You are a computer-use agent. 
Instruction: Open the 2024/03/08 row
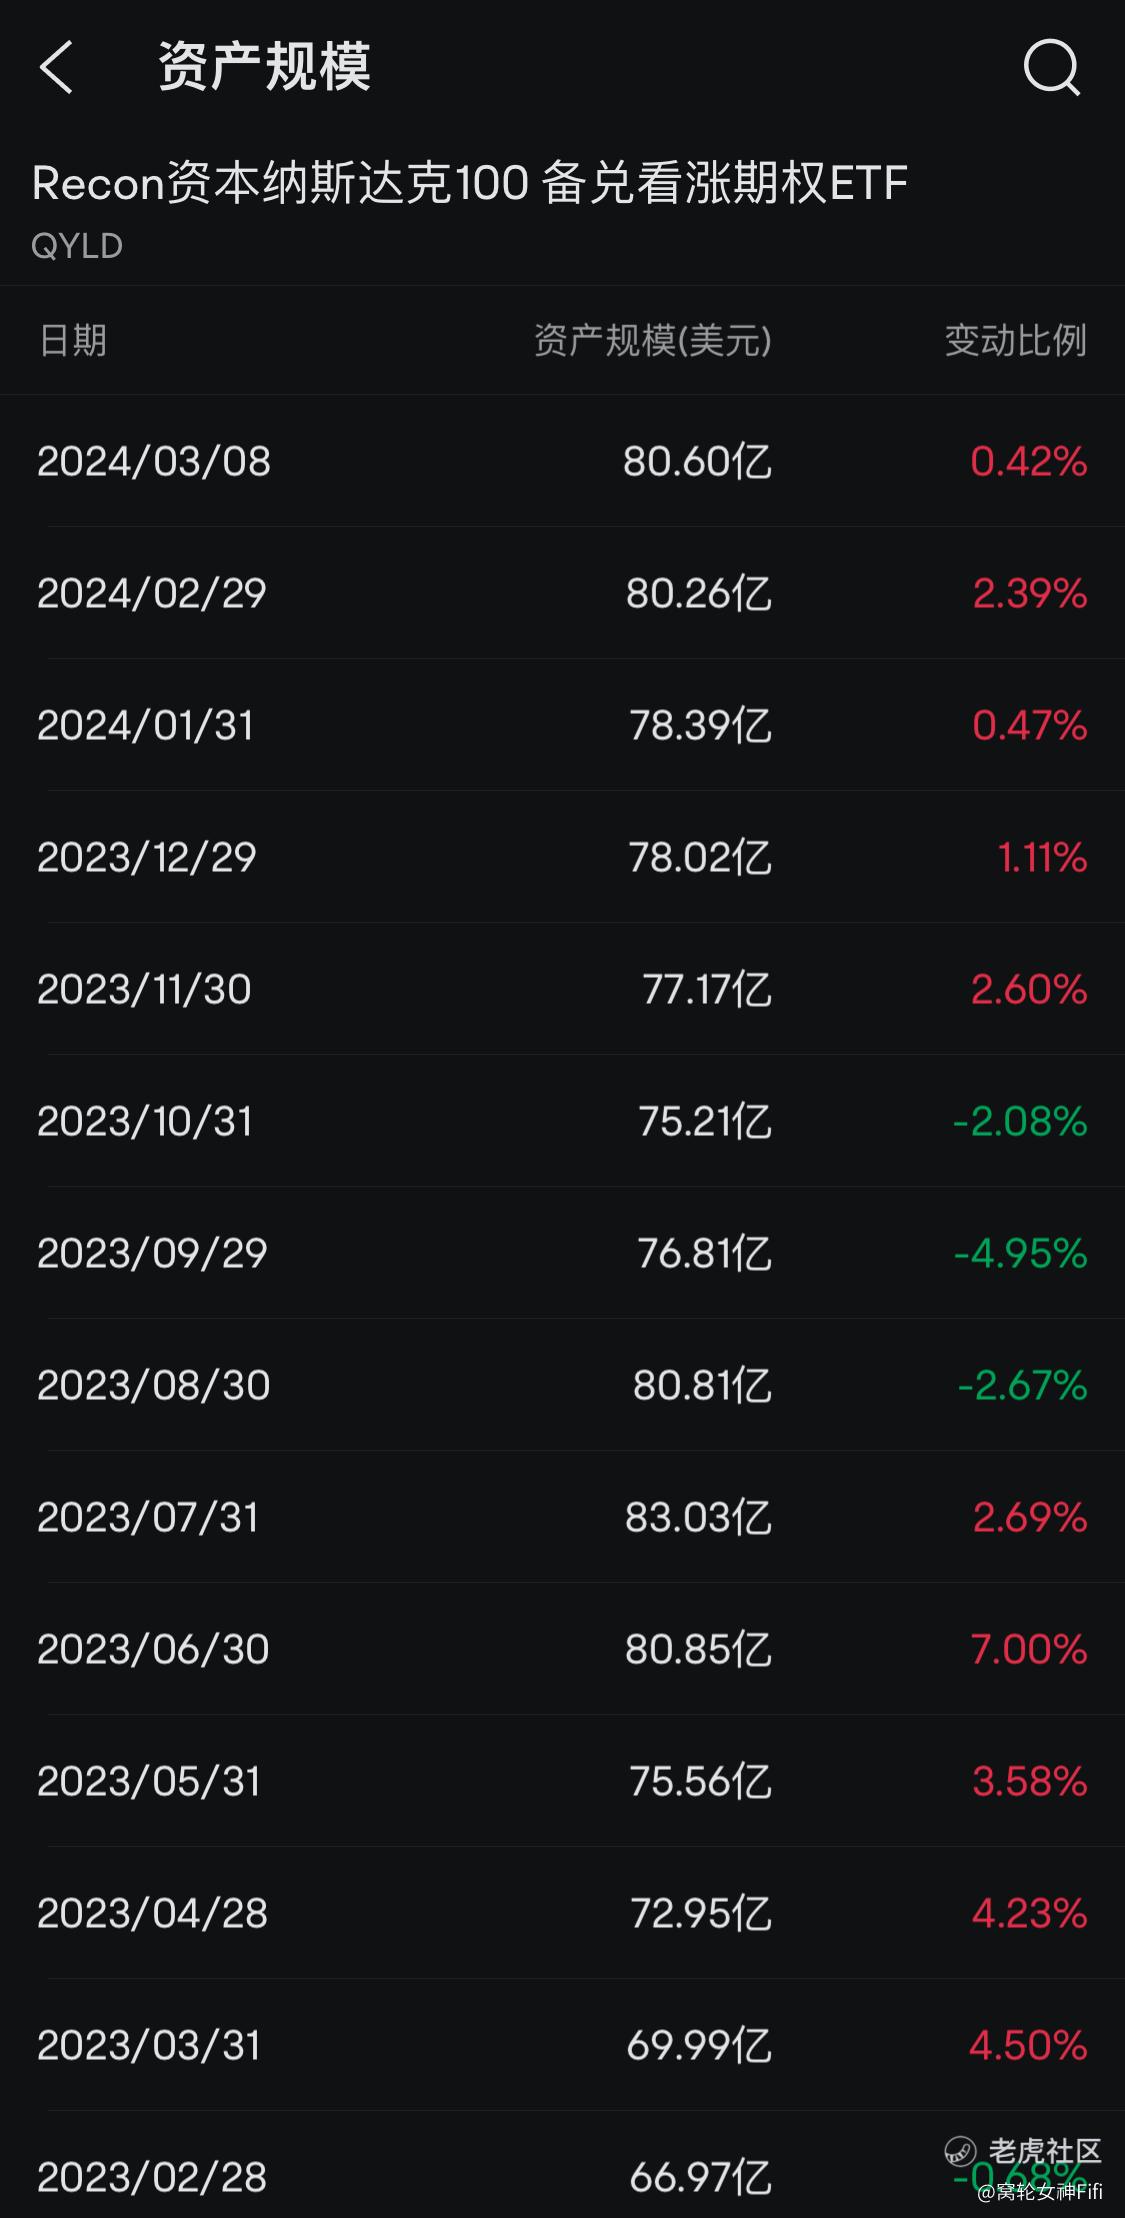point(562,461)
